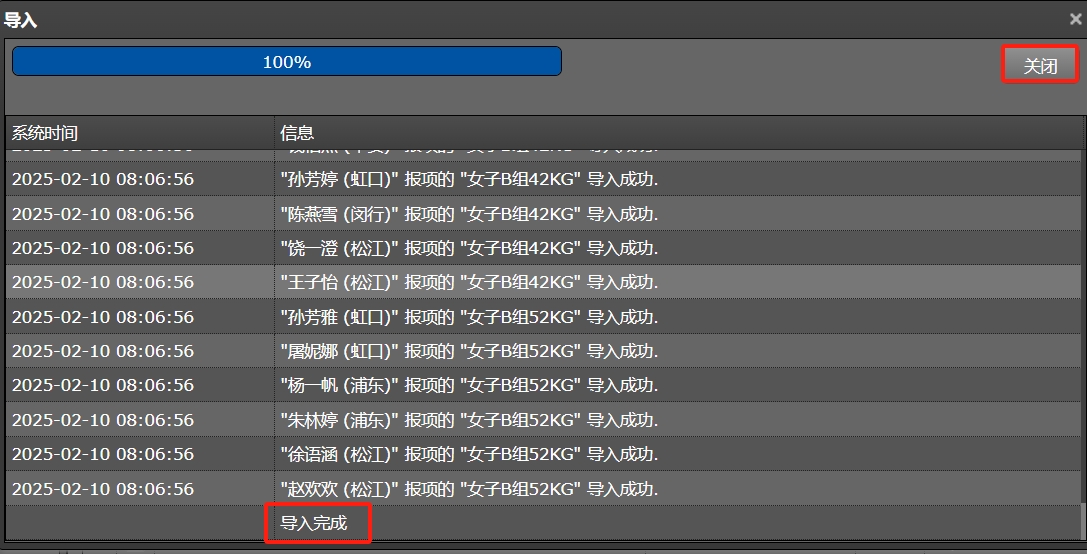
Task: Click the timestamp in 赵欢欢's row
Action: tap(103, 489)
